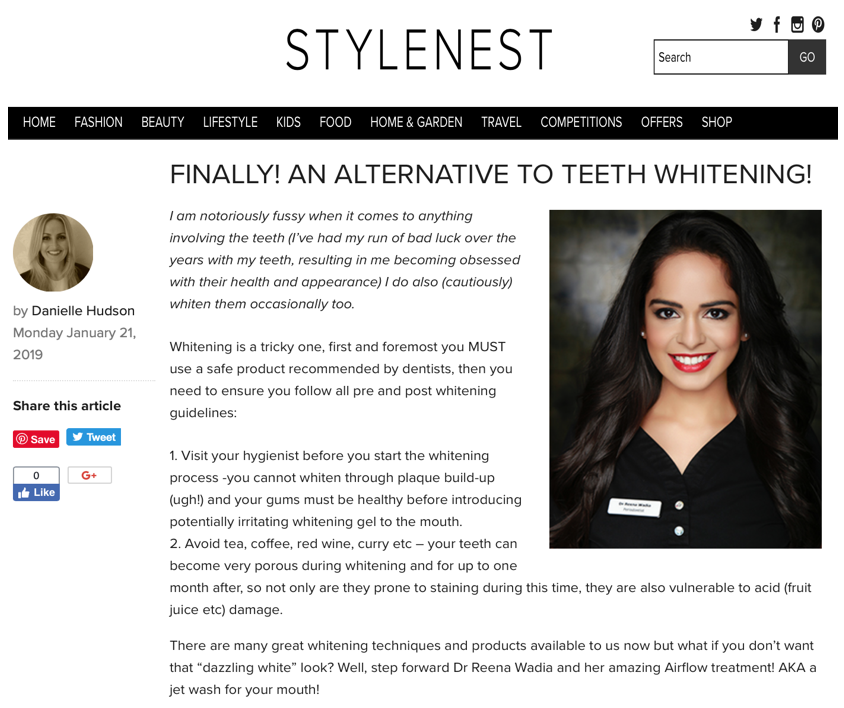Select LIFESTYLE in navigation bar

[230, 122]
